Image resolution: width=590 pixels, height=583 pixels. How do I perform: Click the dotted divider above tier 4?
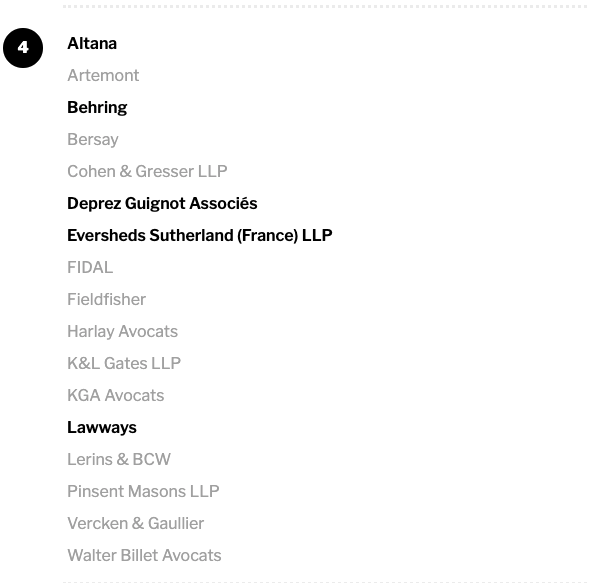pyautogui.click(x=326, y=6)
